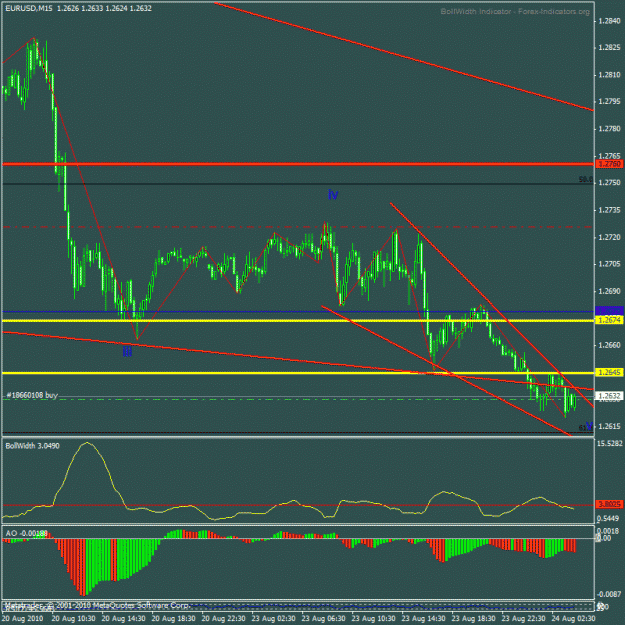Screen dimensions: 625x625
Task: Click the 20 Aug 14:30 time label
Action: click(124, 618)
